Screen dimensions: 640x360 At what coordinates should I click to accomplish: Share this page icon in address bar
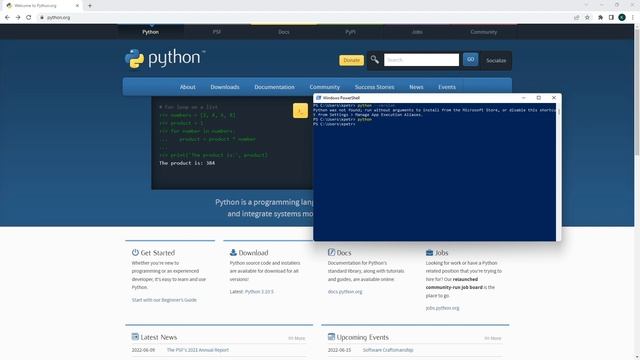(x=577, y=18)
